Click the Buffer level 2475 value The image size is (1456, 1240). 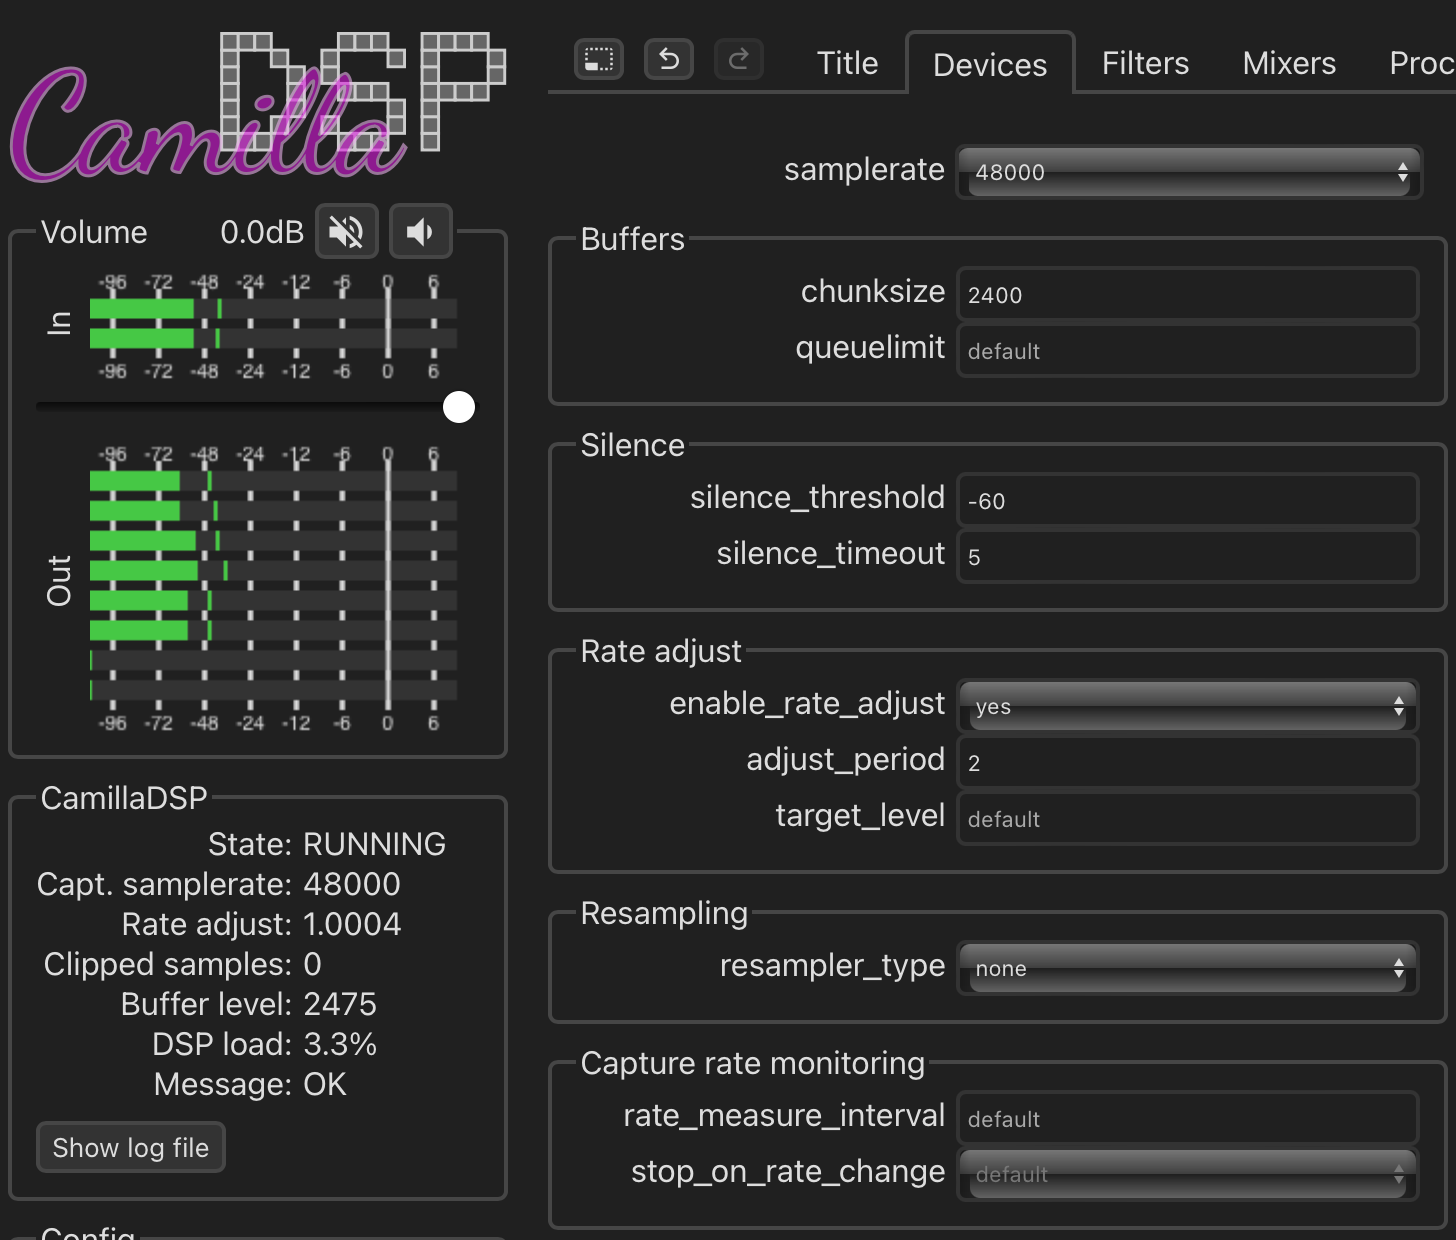[340, 1004]
